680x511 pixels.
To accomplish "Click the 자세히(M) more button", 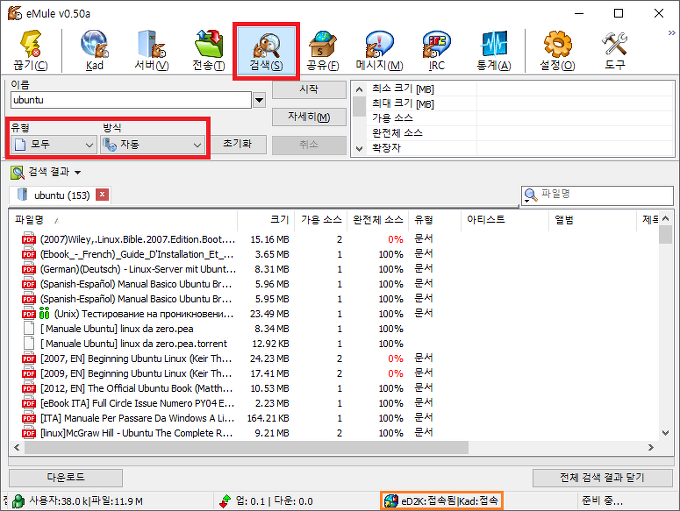I will coord(309,117).
